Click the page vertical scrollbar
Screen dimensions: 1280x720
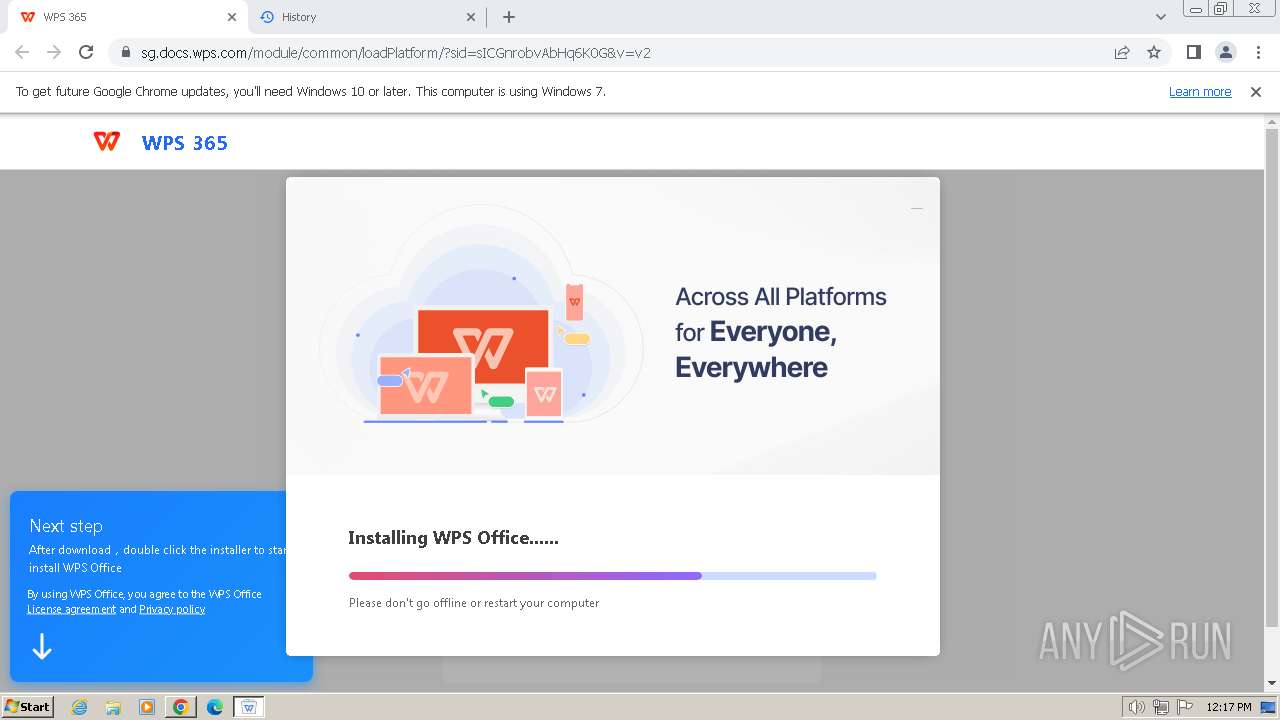(x=1272, y=380)
